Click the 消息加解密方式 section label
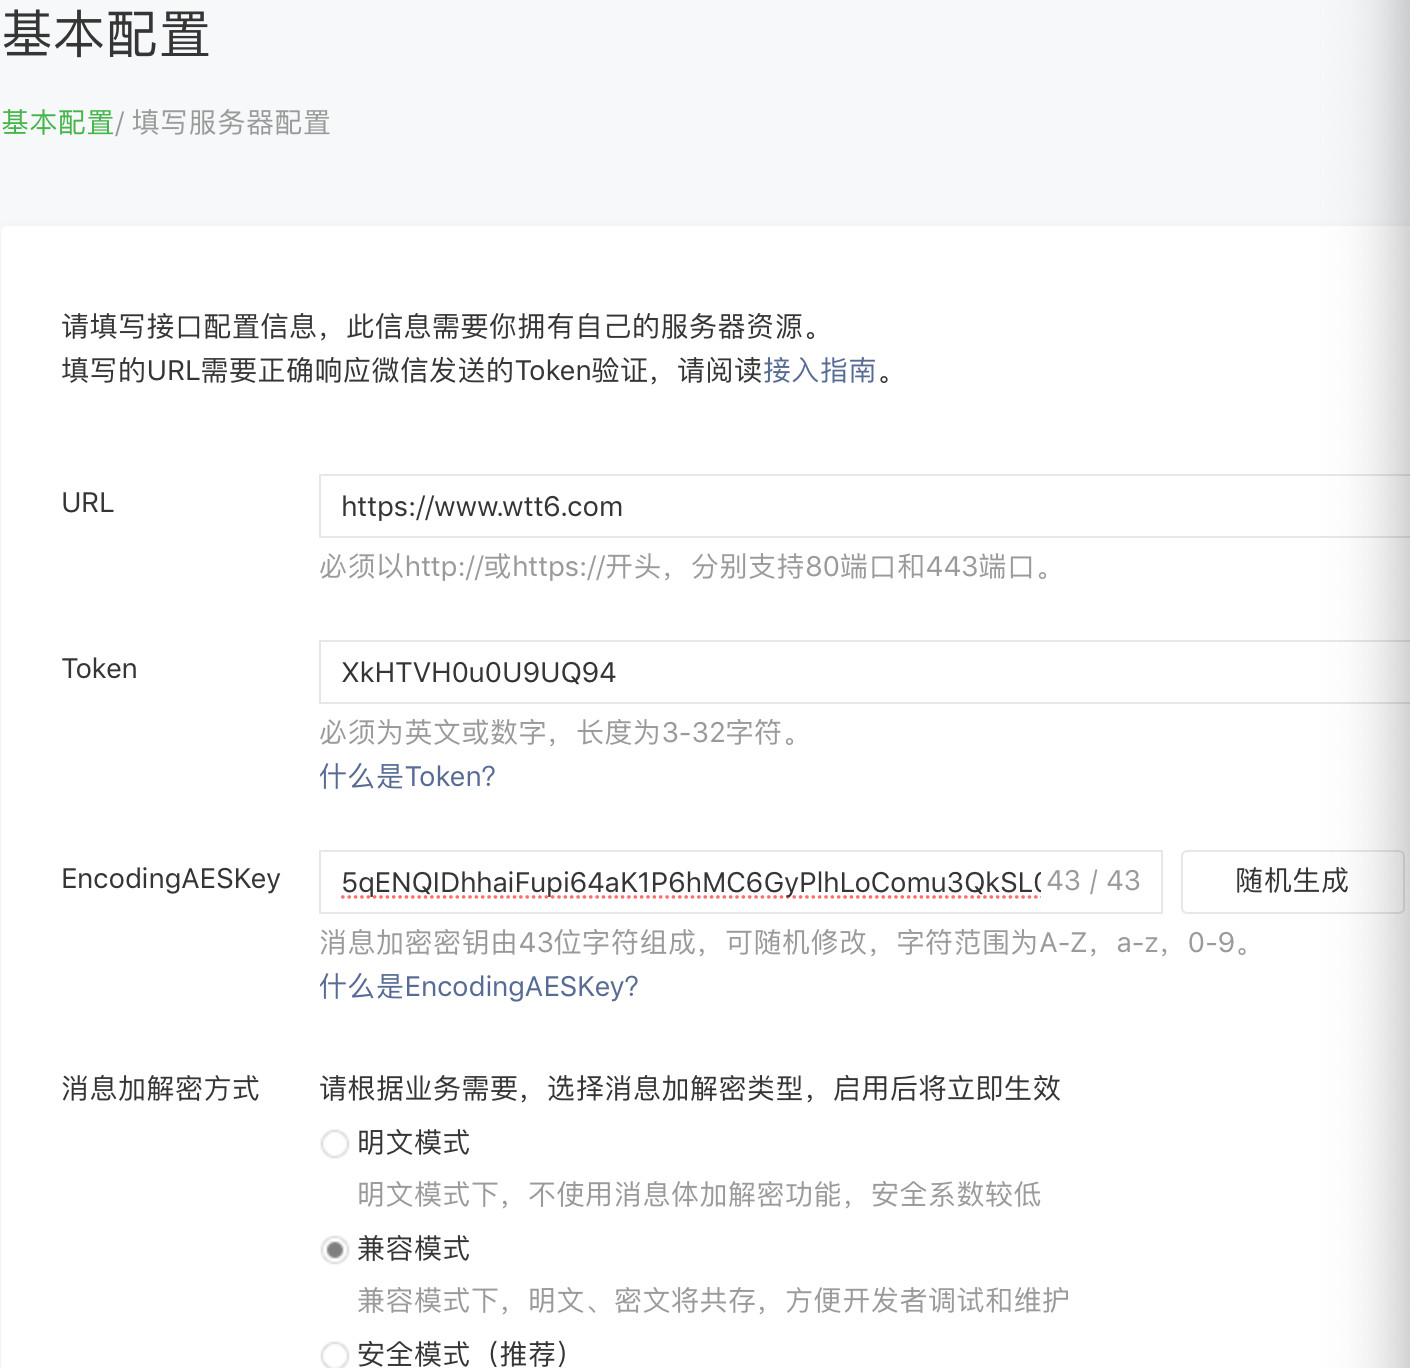The height and width of the screenshot is (1368, 1410). (160, 1088)
